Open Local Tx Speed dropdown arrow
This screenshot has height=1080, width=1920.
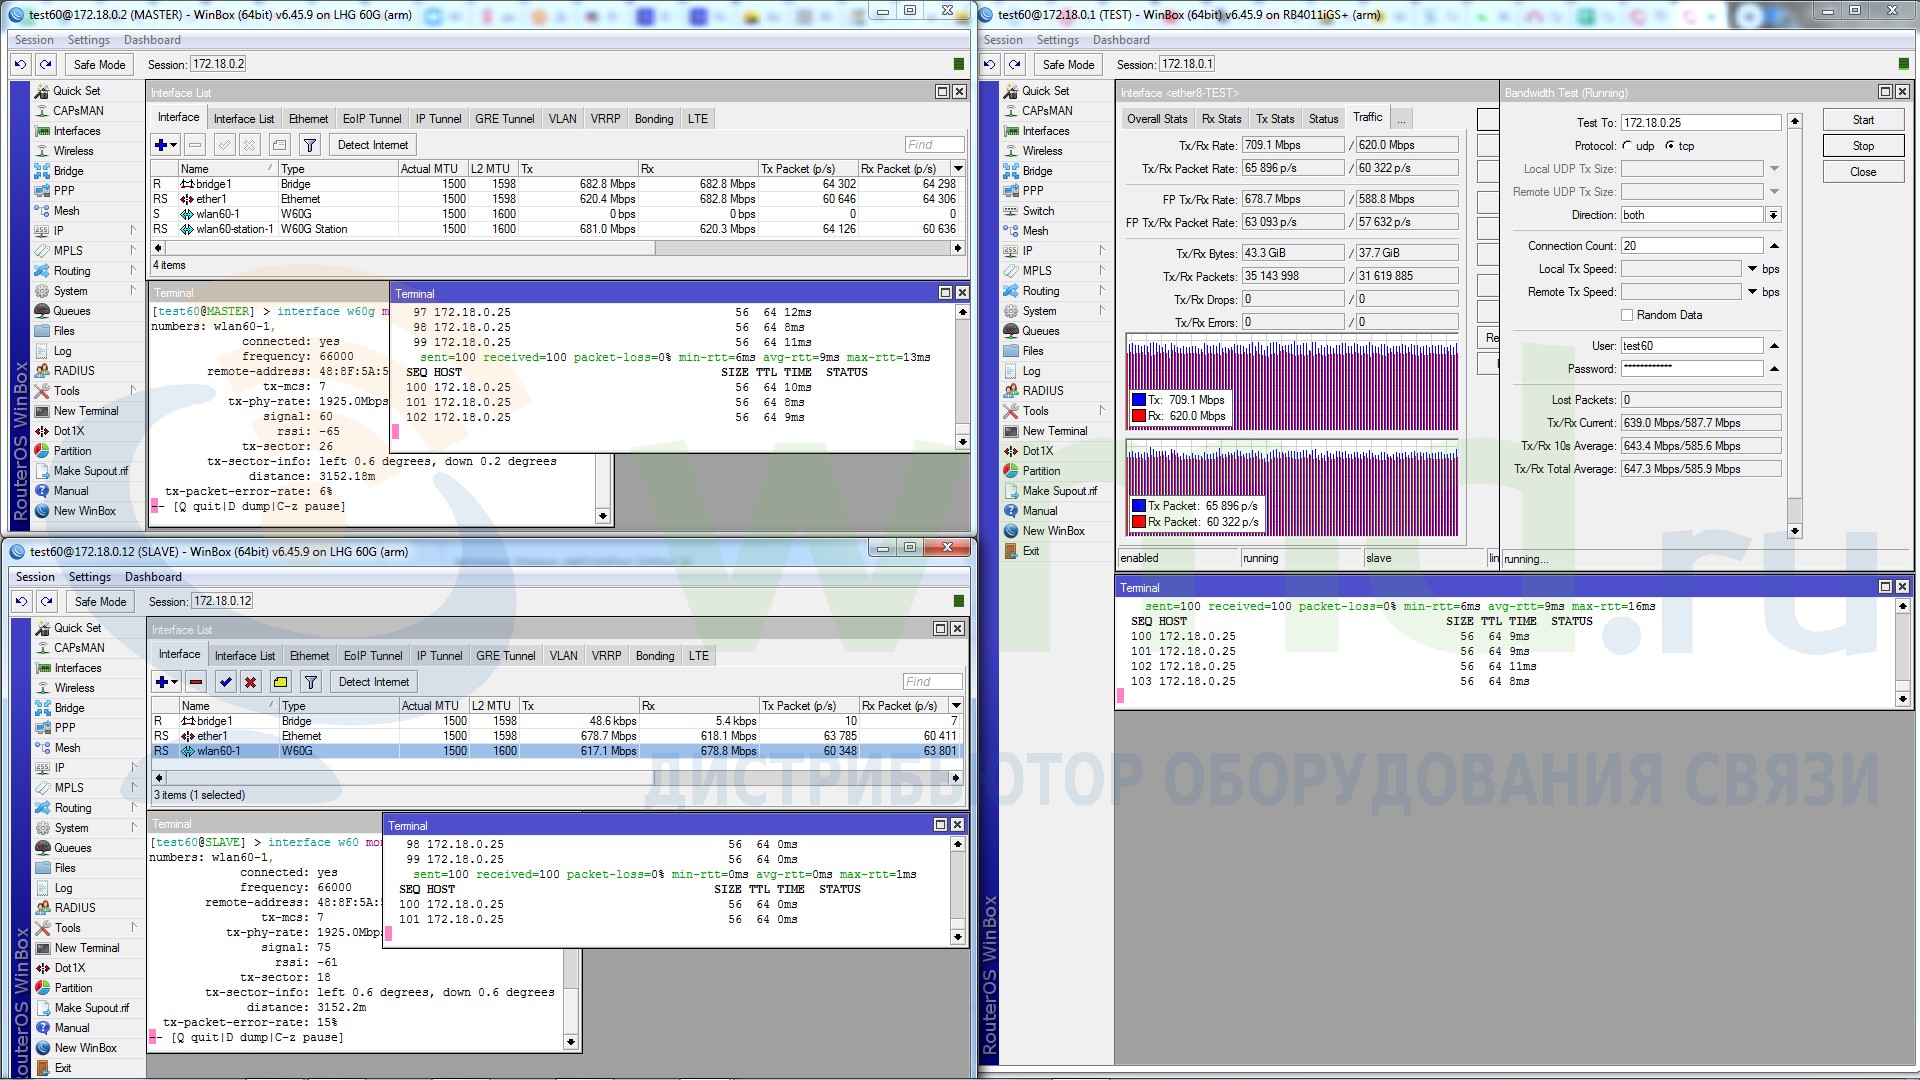1752,269
